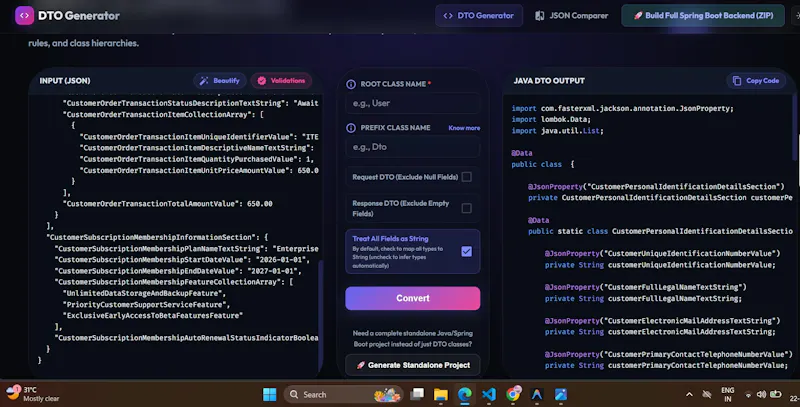
Task: Uncheck Treat All Fields as String
Action: [466, 251]
